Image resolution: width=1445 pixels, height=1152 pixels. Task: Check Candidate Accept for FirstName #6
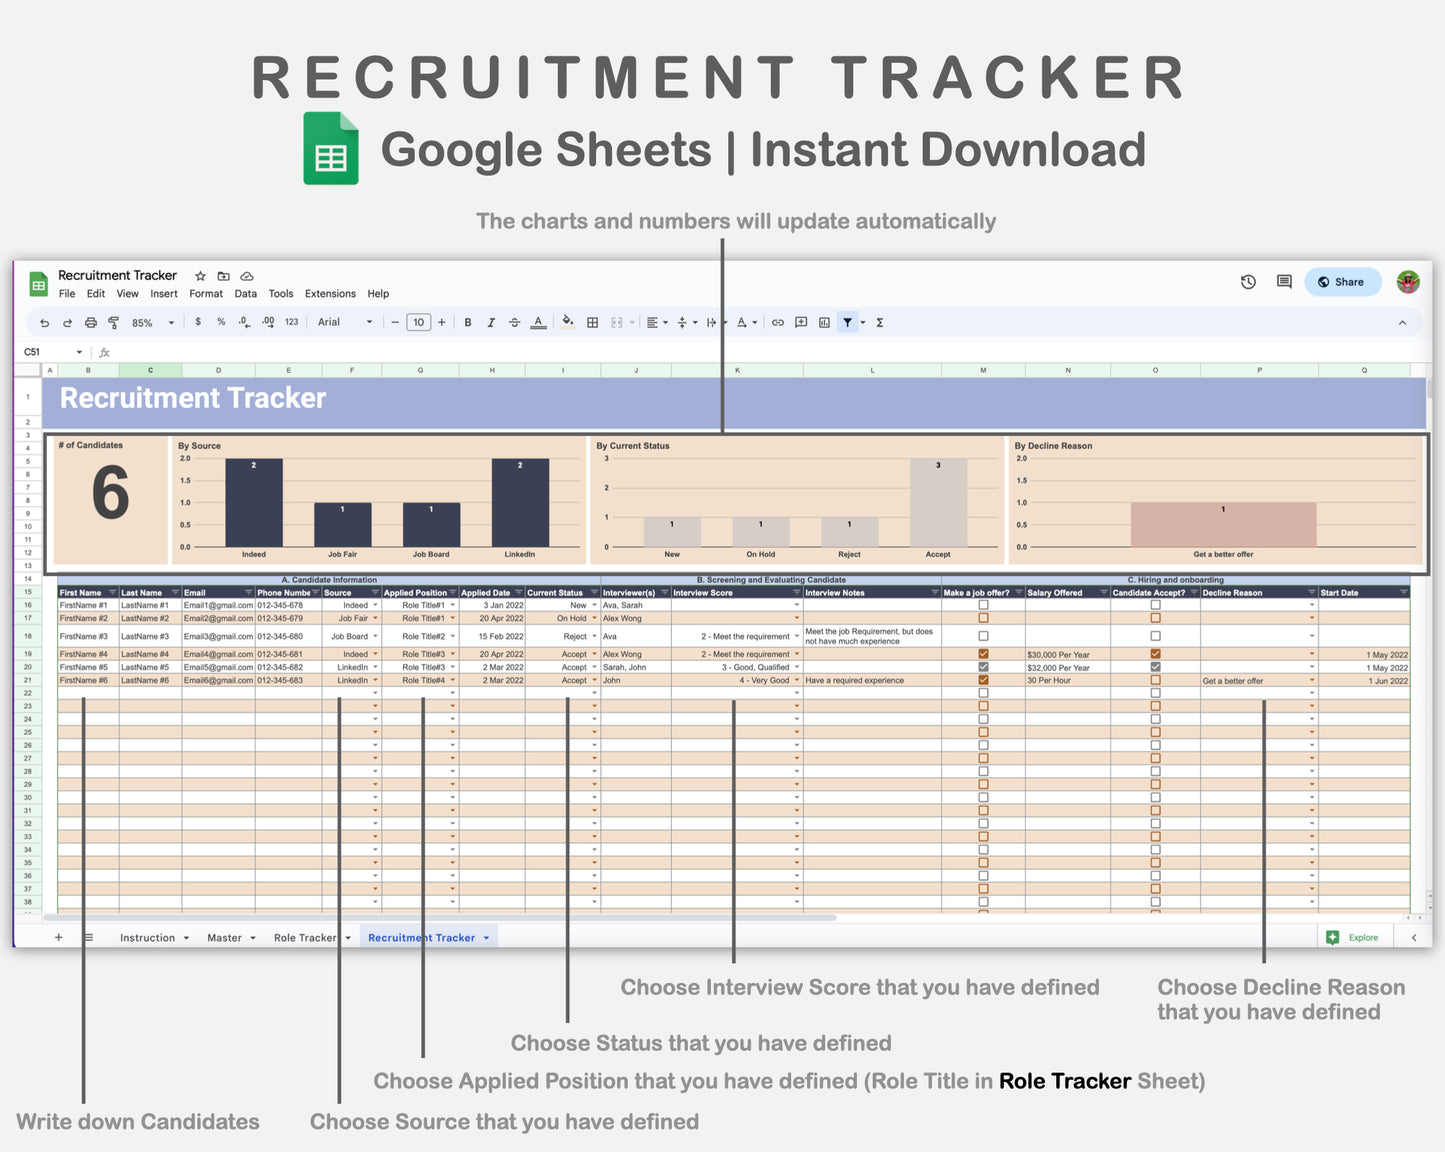1156,679
